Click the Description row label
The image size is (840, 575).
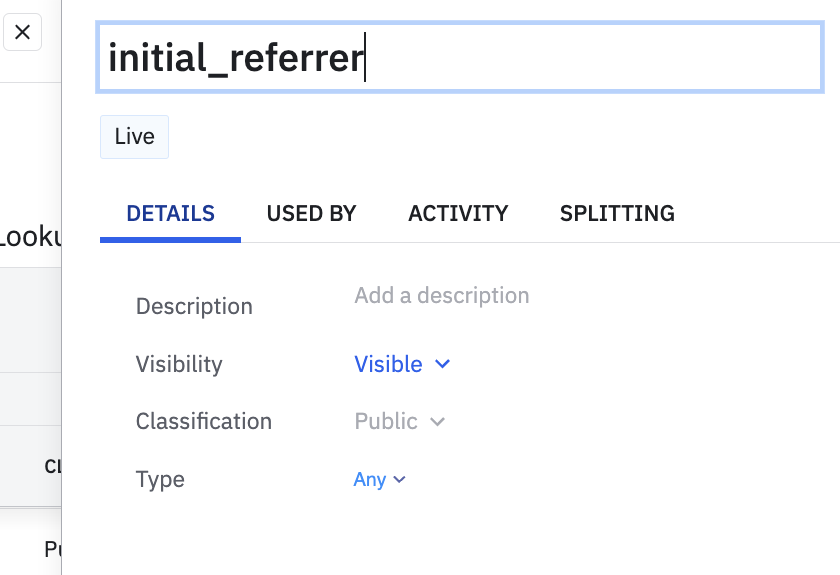194,306
